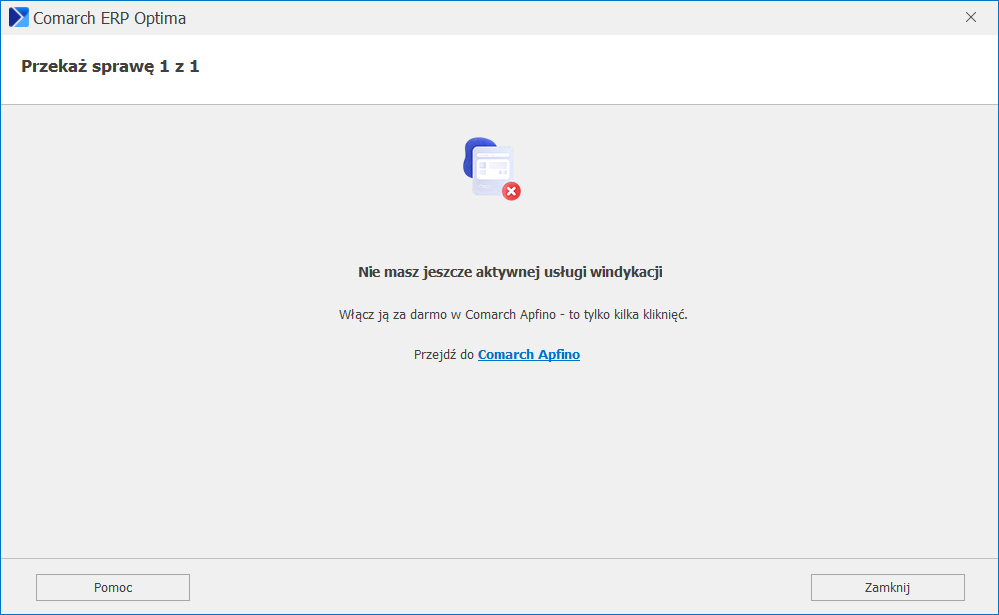Click the Comarch ERP Optima logo icon
Viewport: 999px width, 615px height.
(x=18, y=18)
